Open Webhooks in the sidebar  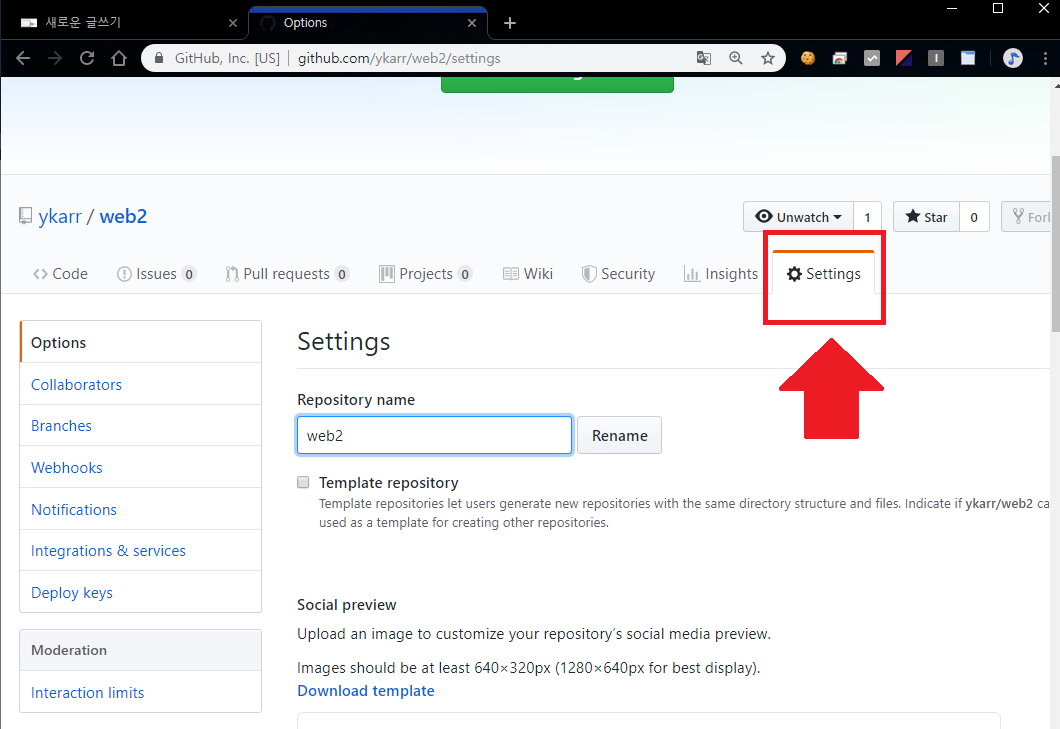click(x=141, y=467)
